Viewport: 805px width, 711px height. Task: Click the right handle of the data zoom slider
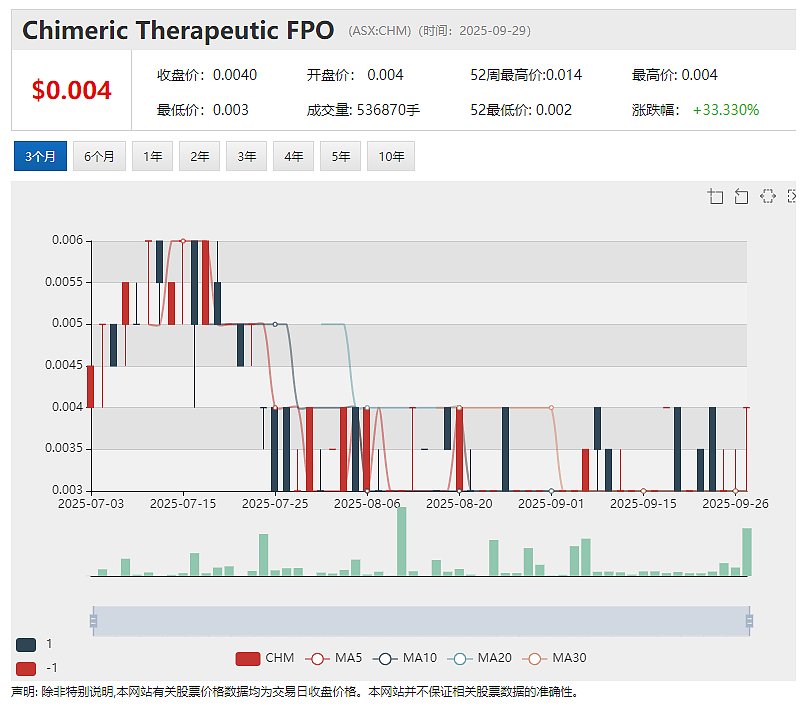coord(749,621)
